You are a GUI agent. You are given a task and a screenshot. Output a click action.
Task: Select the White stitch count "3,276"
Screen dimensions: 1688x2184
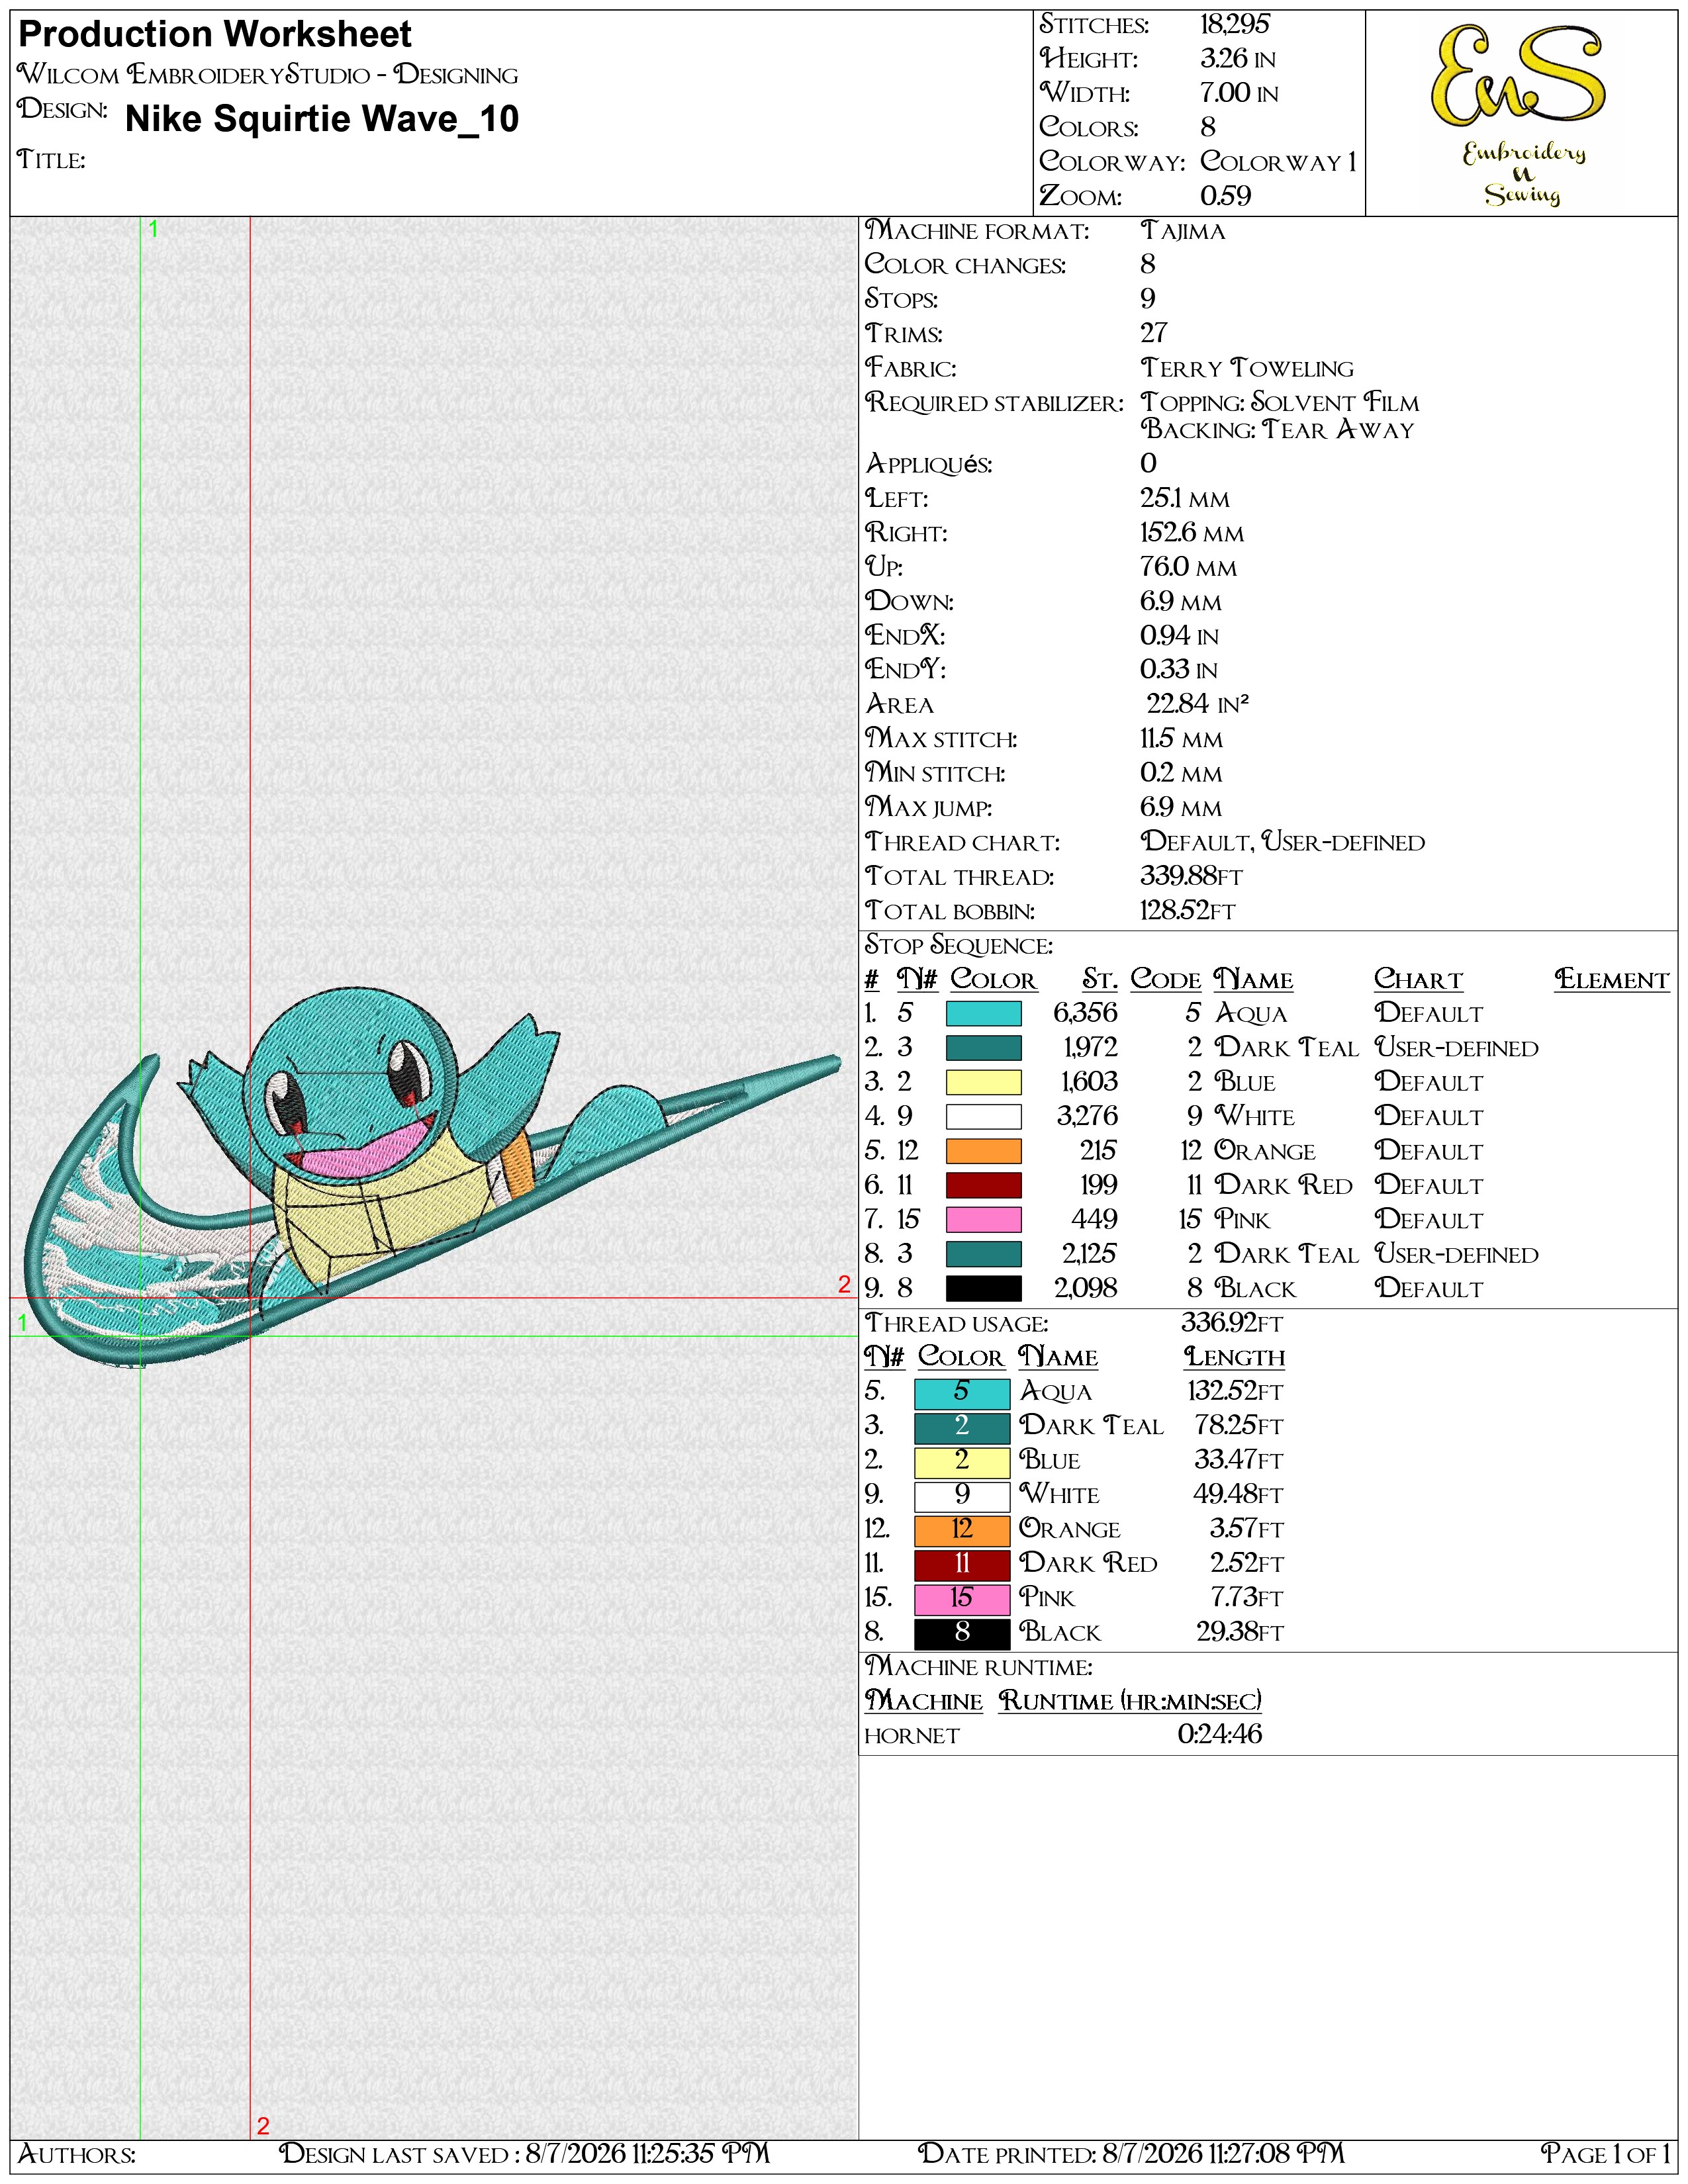pos(1087,1117)
